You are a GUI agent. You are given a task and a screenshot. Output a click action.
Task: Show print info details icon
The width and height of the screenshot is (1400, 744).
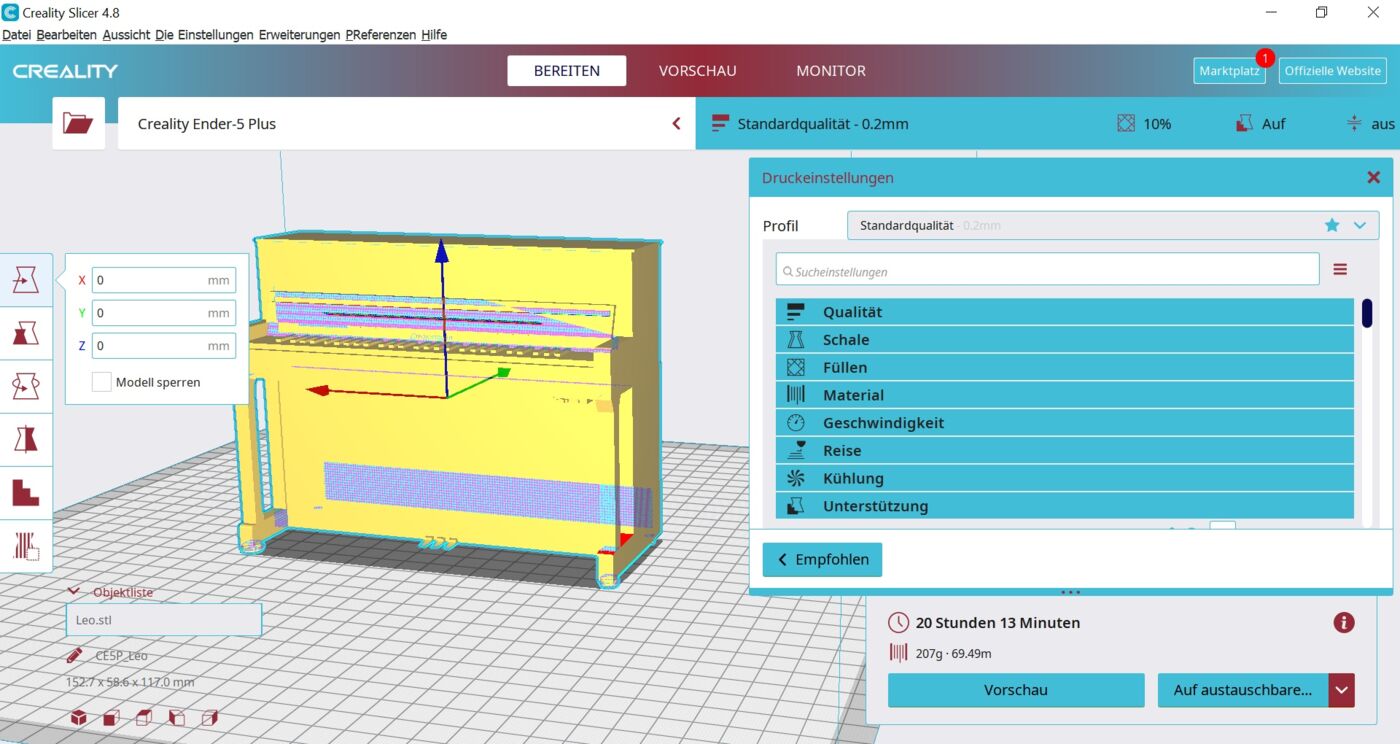(1344, 623)
